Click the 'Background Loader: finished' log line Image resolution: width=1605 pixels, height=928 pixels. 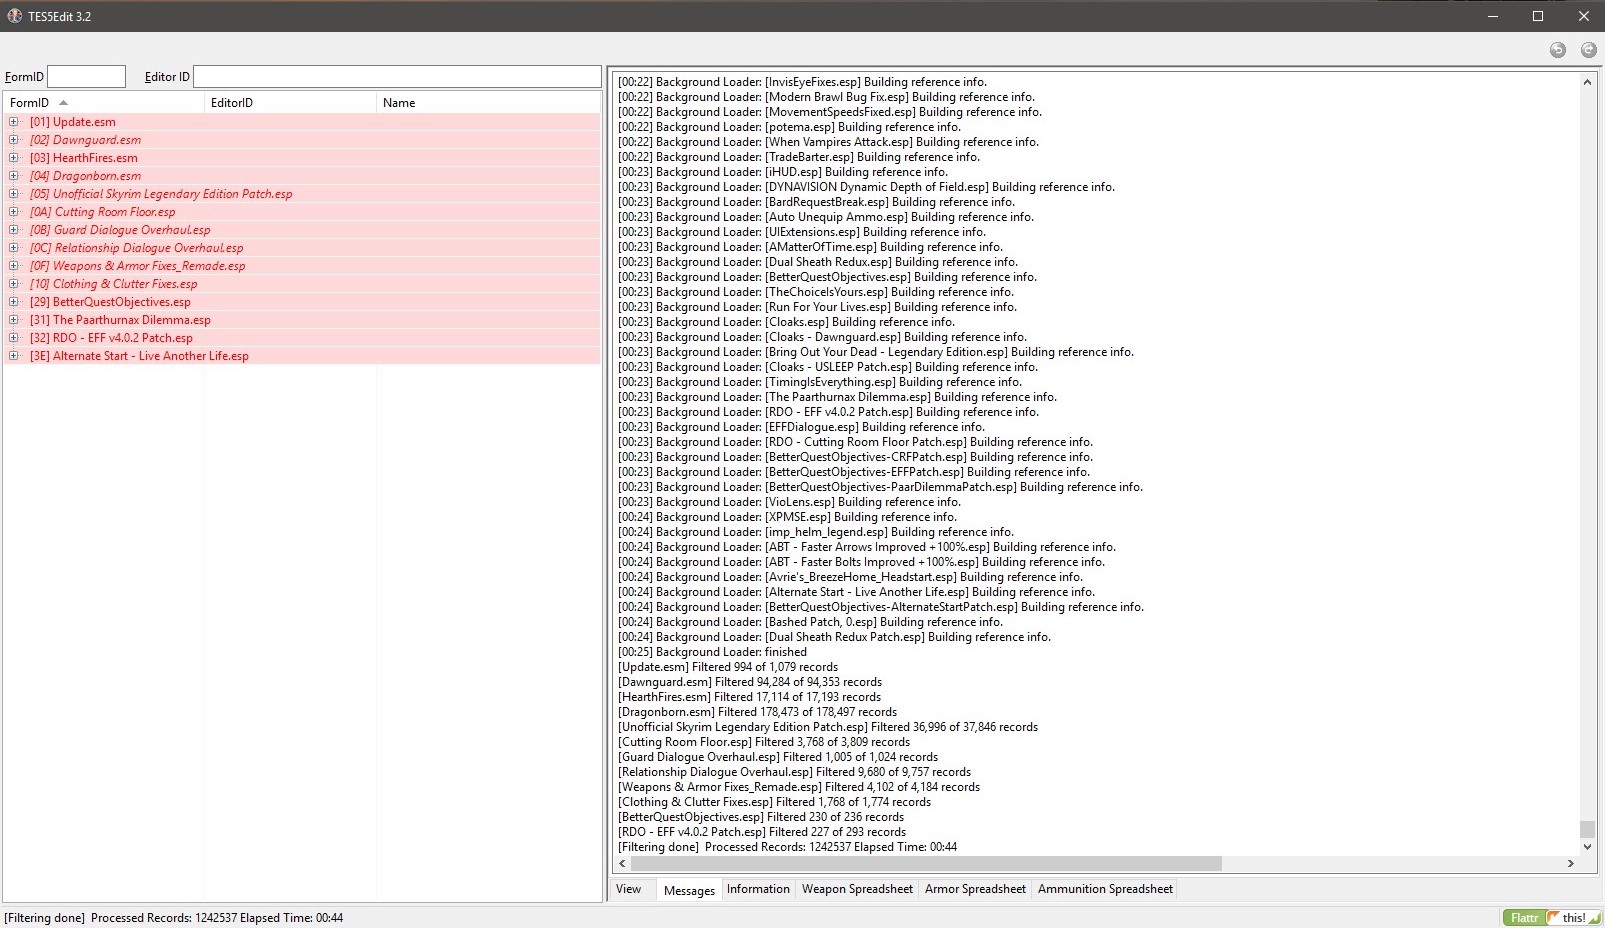[712, 652]
